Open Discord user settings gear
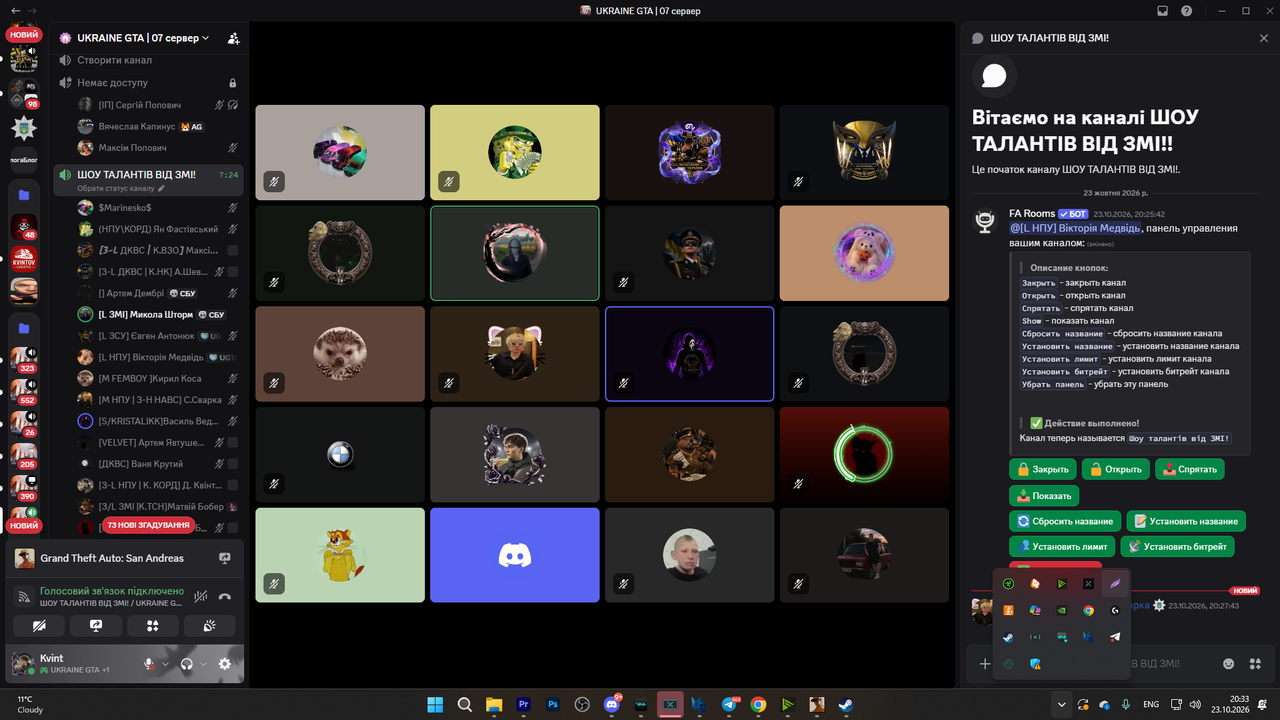This screenshot has width=1280, height=720. click(224, 664)
